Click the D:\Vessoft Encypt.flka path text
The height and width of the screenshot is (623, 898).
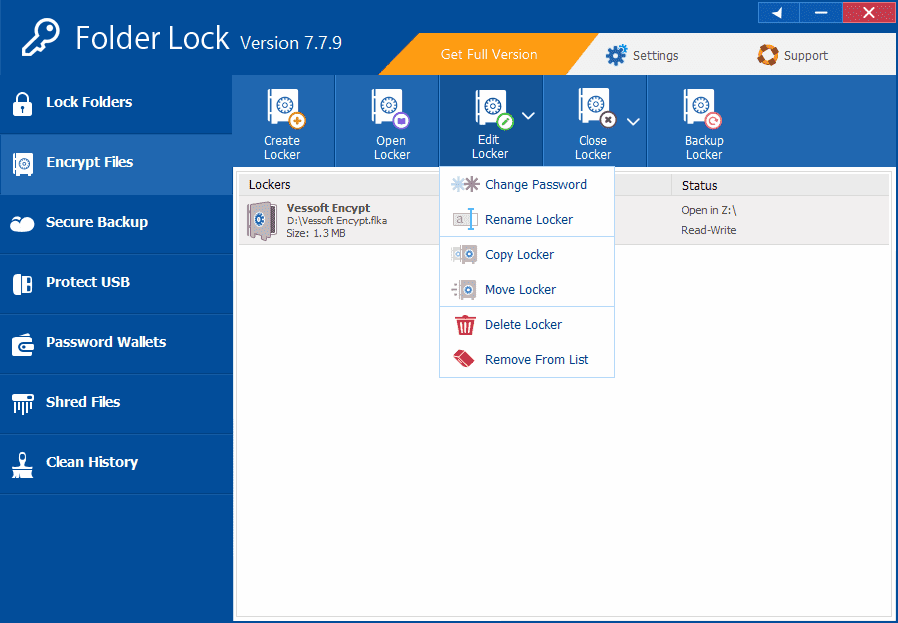pyautogui.click(x=337, y=220)
